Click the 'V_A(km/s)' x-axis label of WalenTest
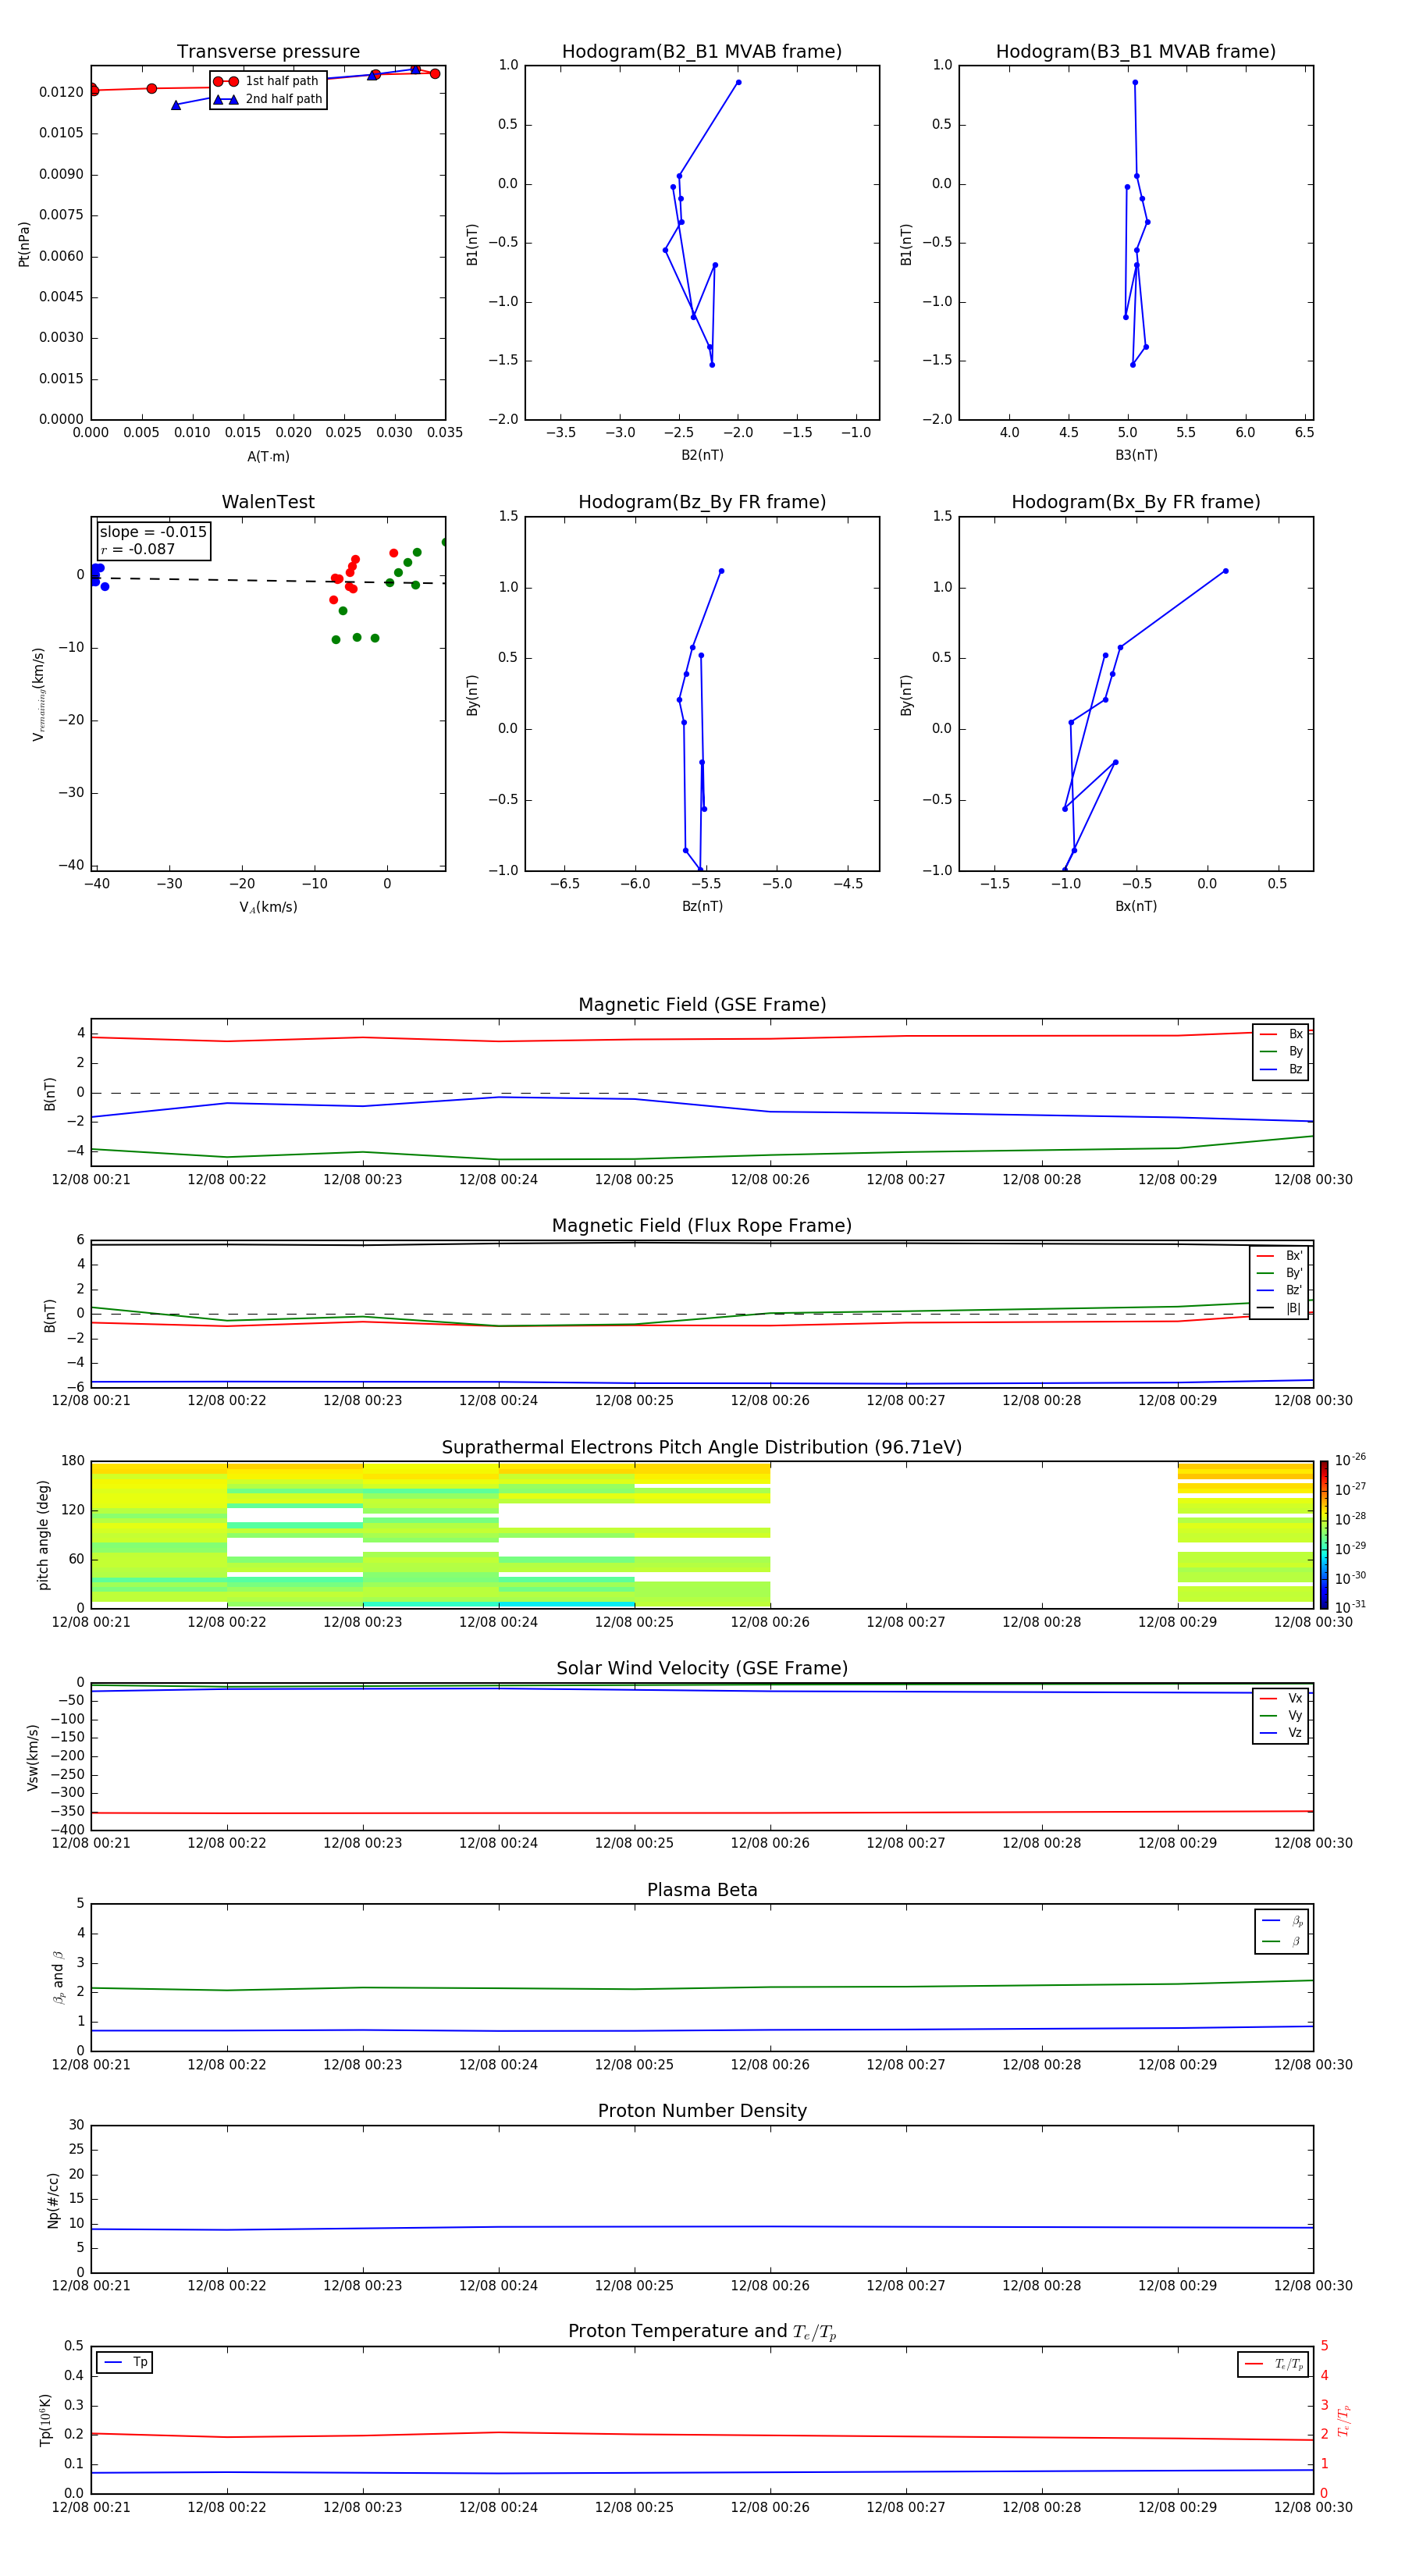The height and width of the screenshot is (2576, 1405). [268, 908]
